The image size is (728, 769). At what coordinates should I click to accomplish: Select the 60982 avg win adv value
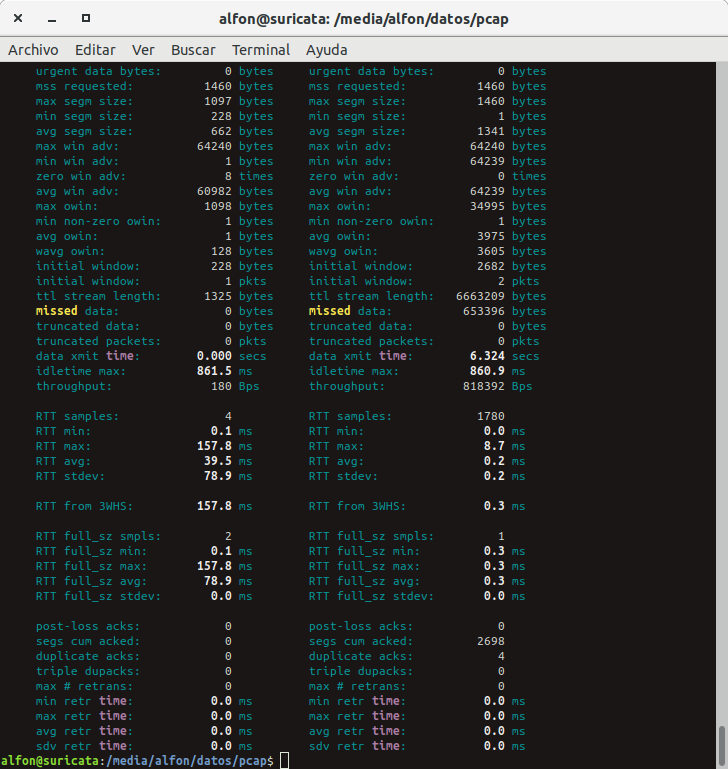[214, 191]
